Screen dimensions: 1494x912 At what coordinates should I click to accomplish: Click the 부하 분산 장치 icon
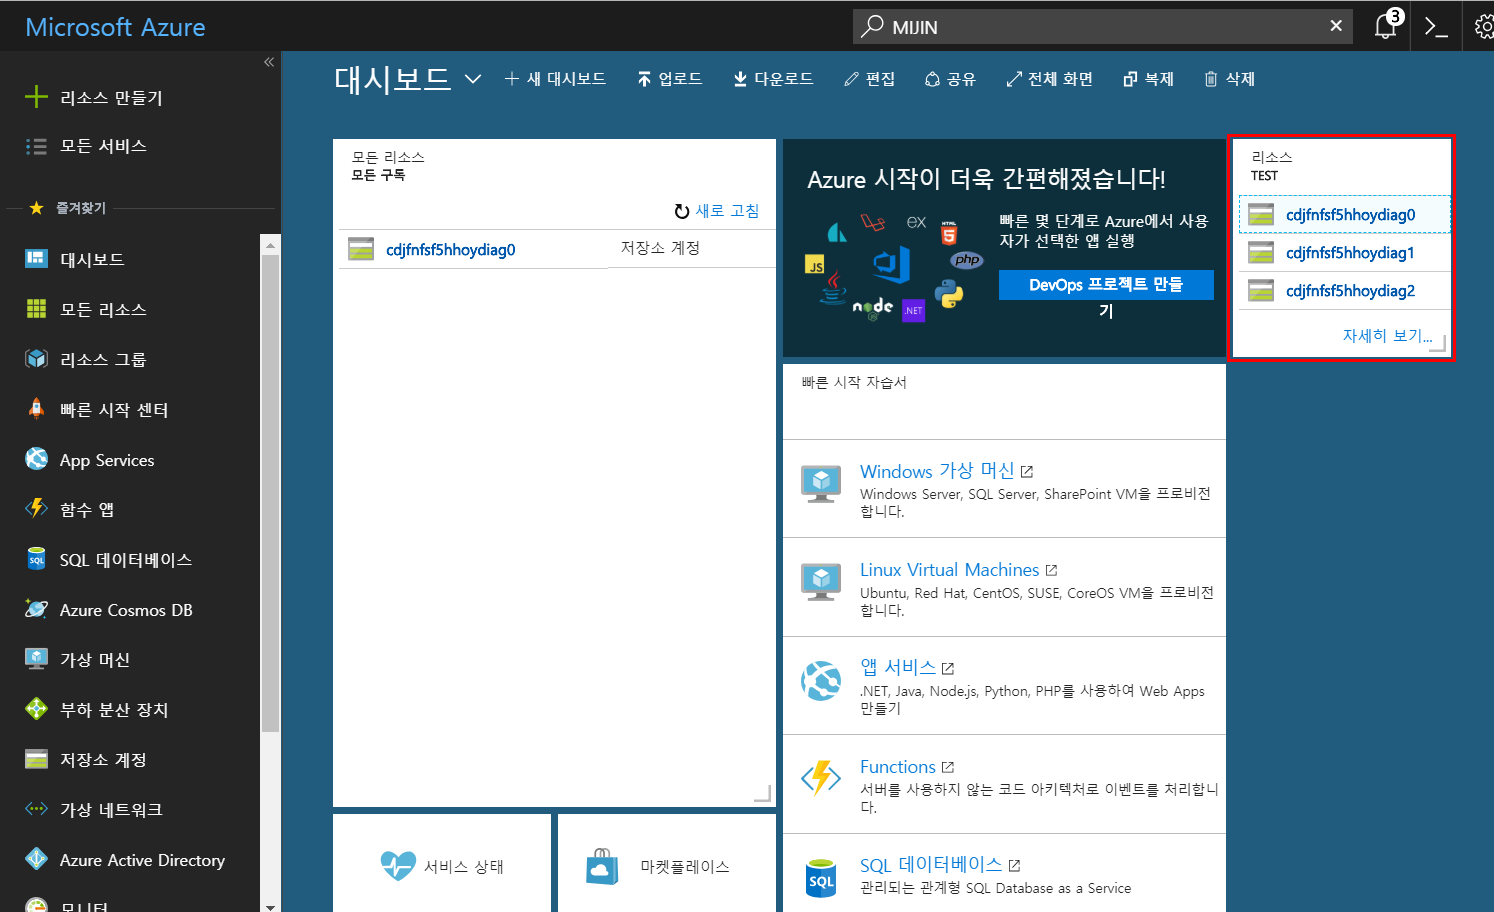(x=36, y=709)
